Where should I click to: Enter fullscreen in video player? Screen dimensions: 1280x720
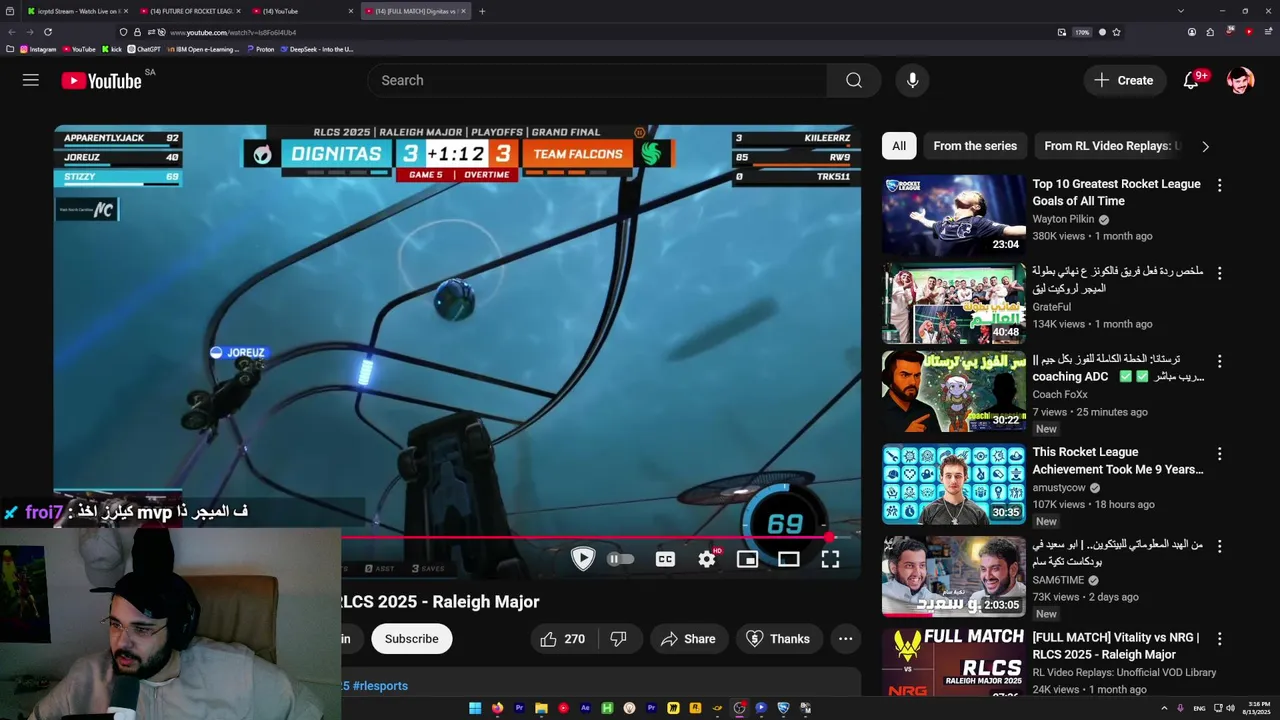(830, 559)
